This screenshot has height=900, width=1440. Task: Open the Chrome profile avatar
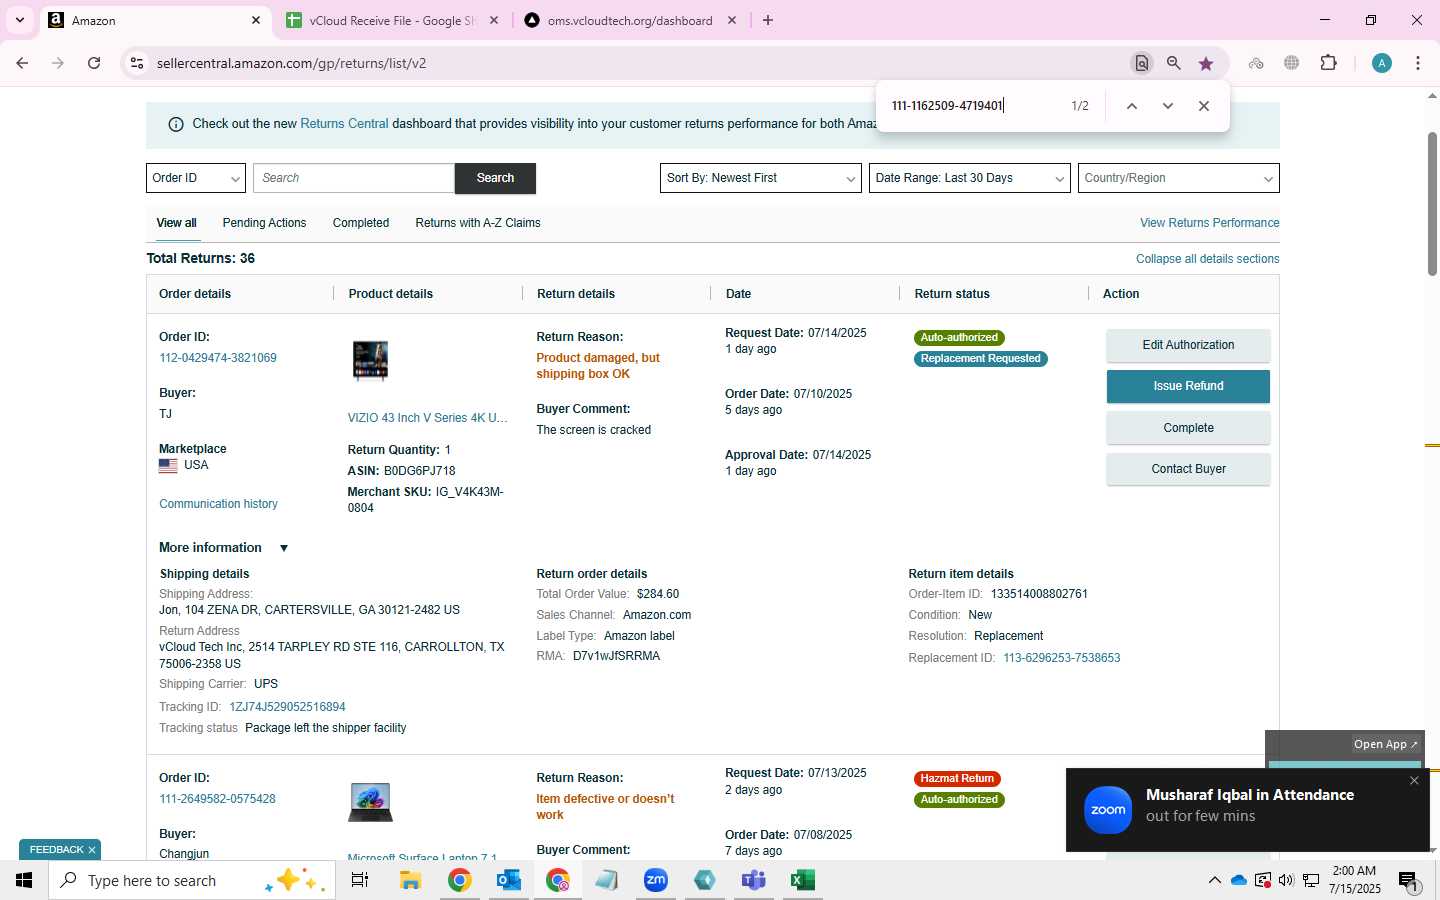(1382, 63)
